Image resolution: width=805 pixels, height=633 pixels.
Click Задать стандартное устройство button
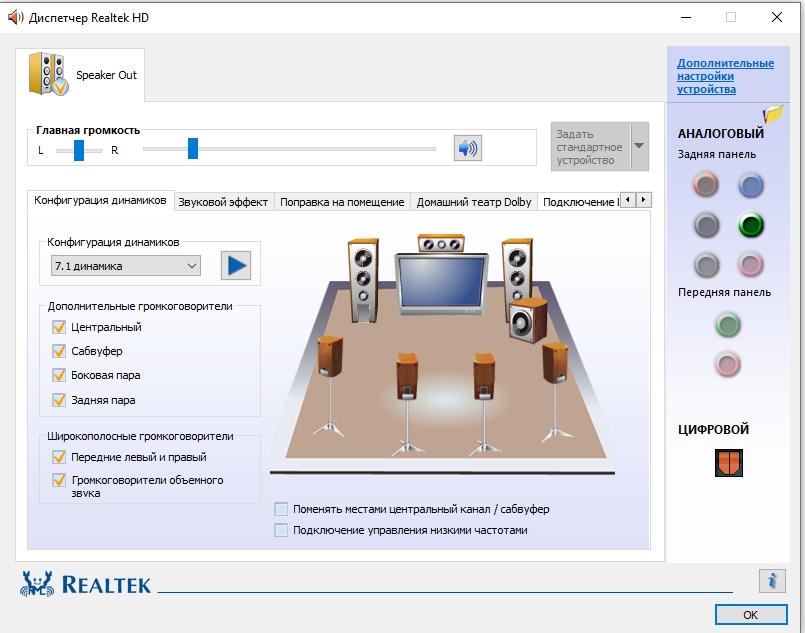tap(590, 147)
